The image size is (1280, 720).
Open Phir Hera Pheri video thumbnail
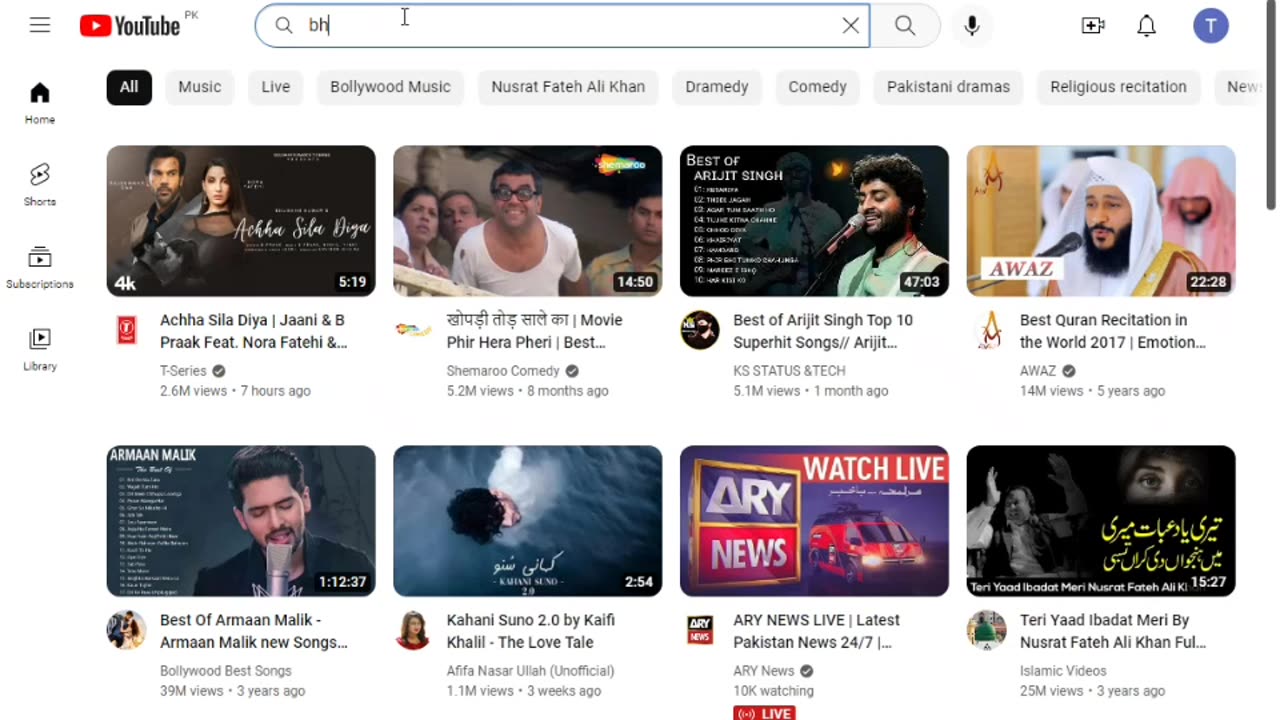coord(528,221)
